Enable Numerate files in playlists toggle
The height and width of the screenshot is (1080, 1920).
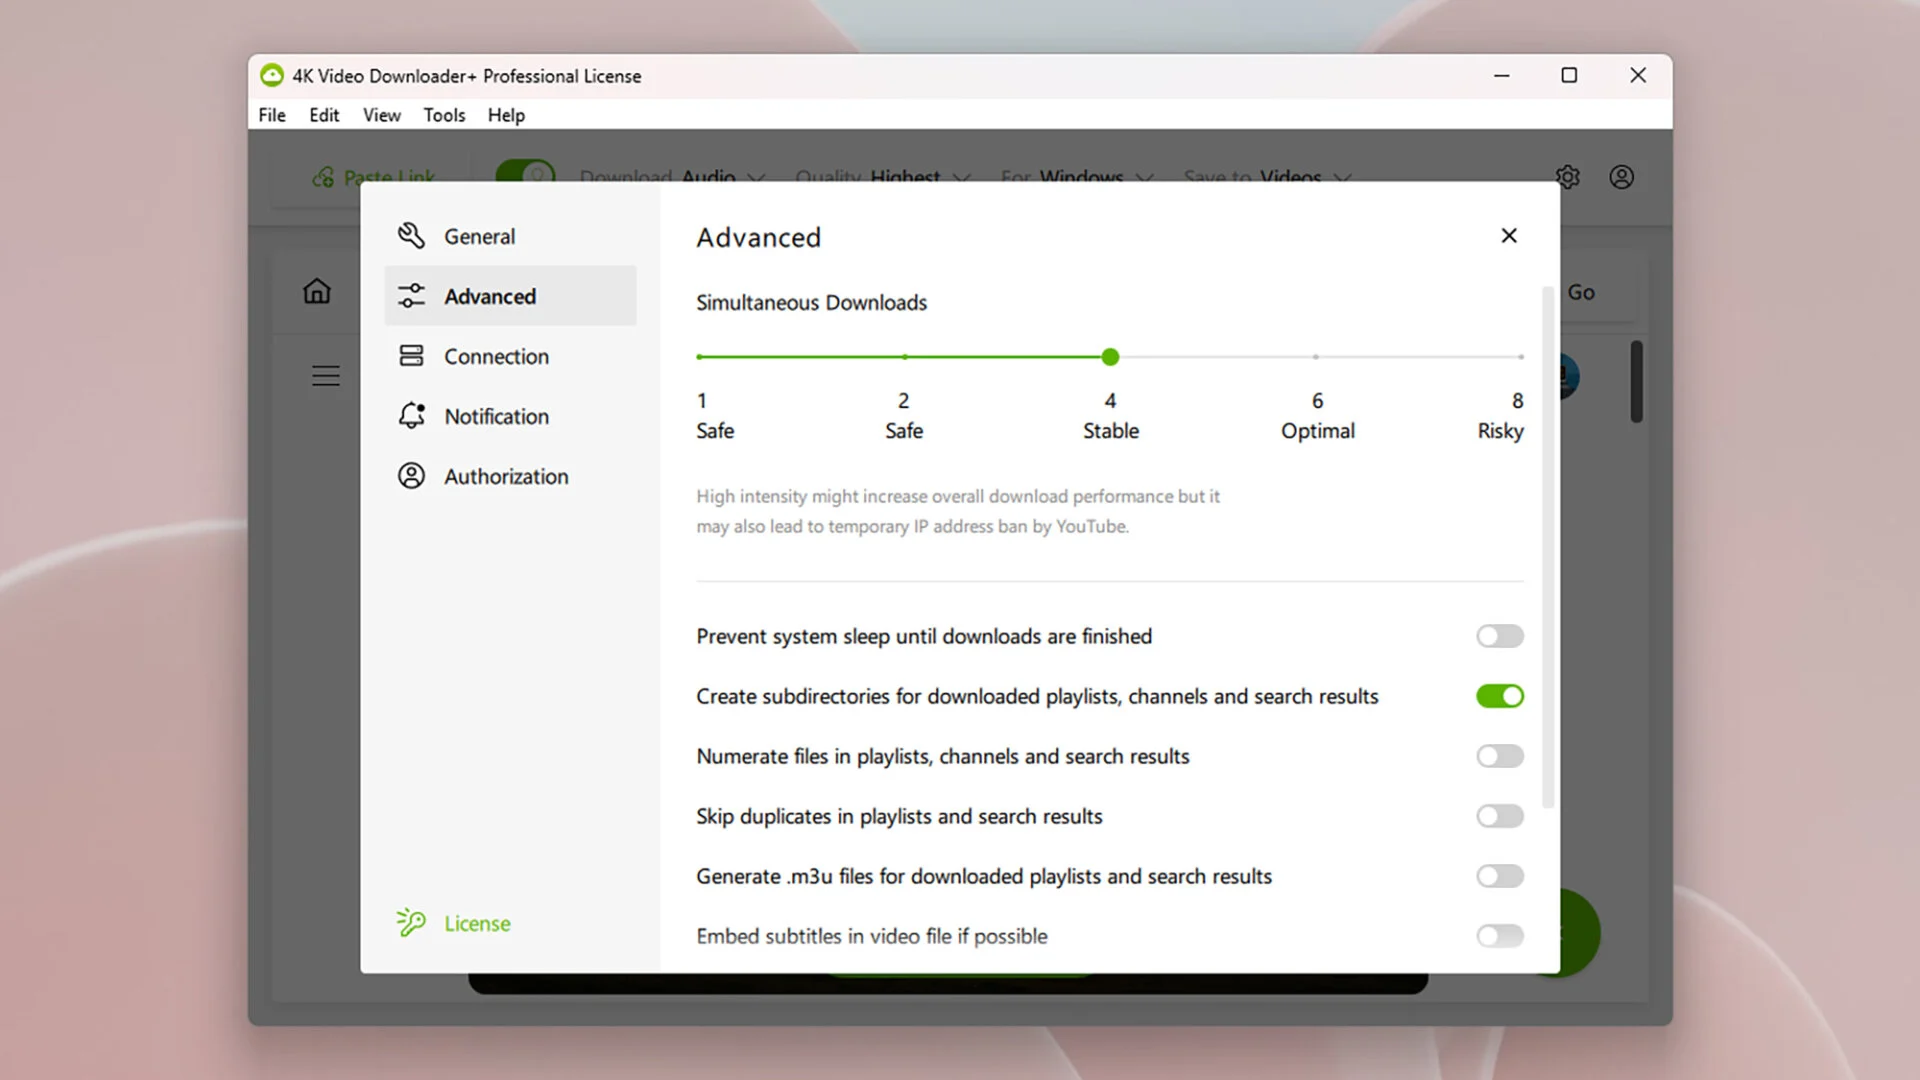1500,756
